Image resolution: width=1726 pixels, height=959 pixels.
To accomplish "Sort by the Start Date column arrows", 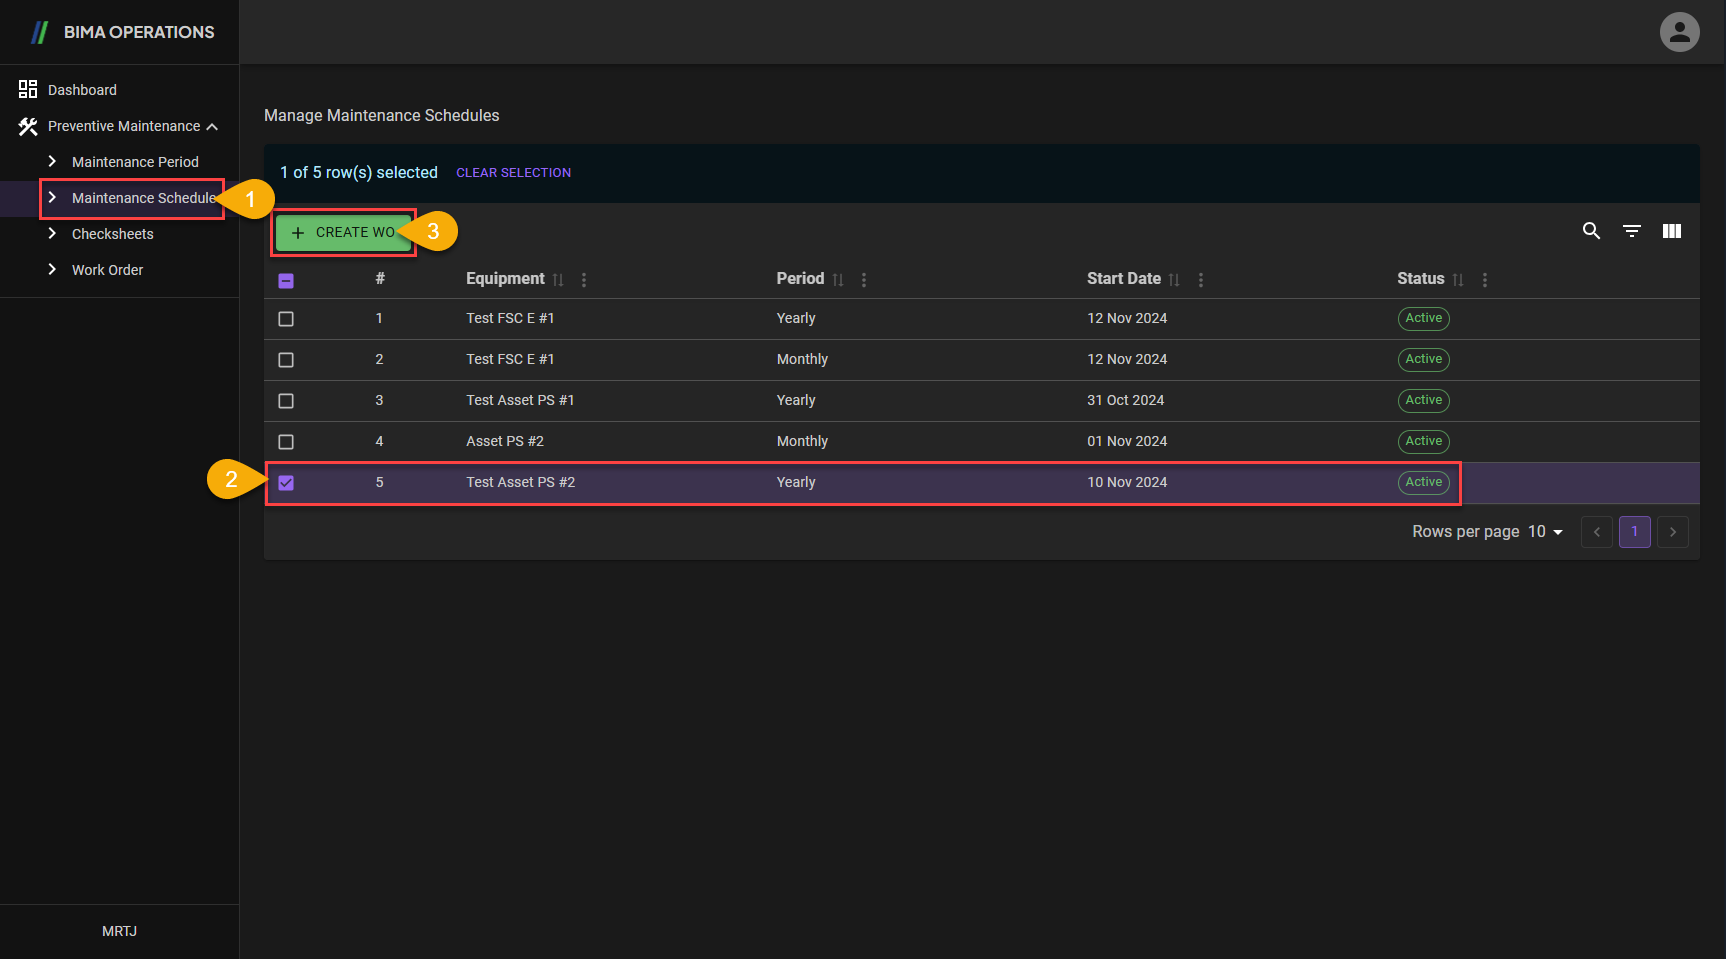I will pos(1174,280).
